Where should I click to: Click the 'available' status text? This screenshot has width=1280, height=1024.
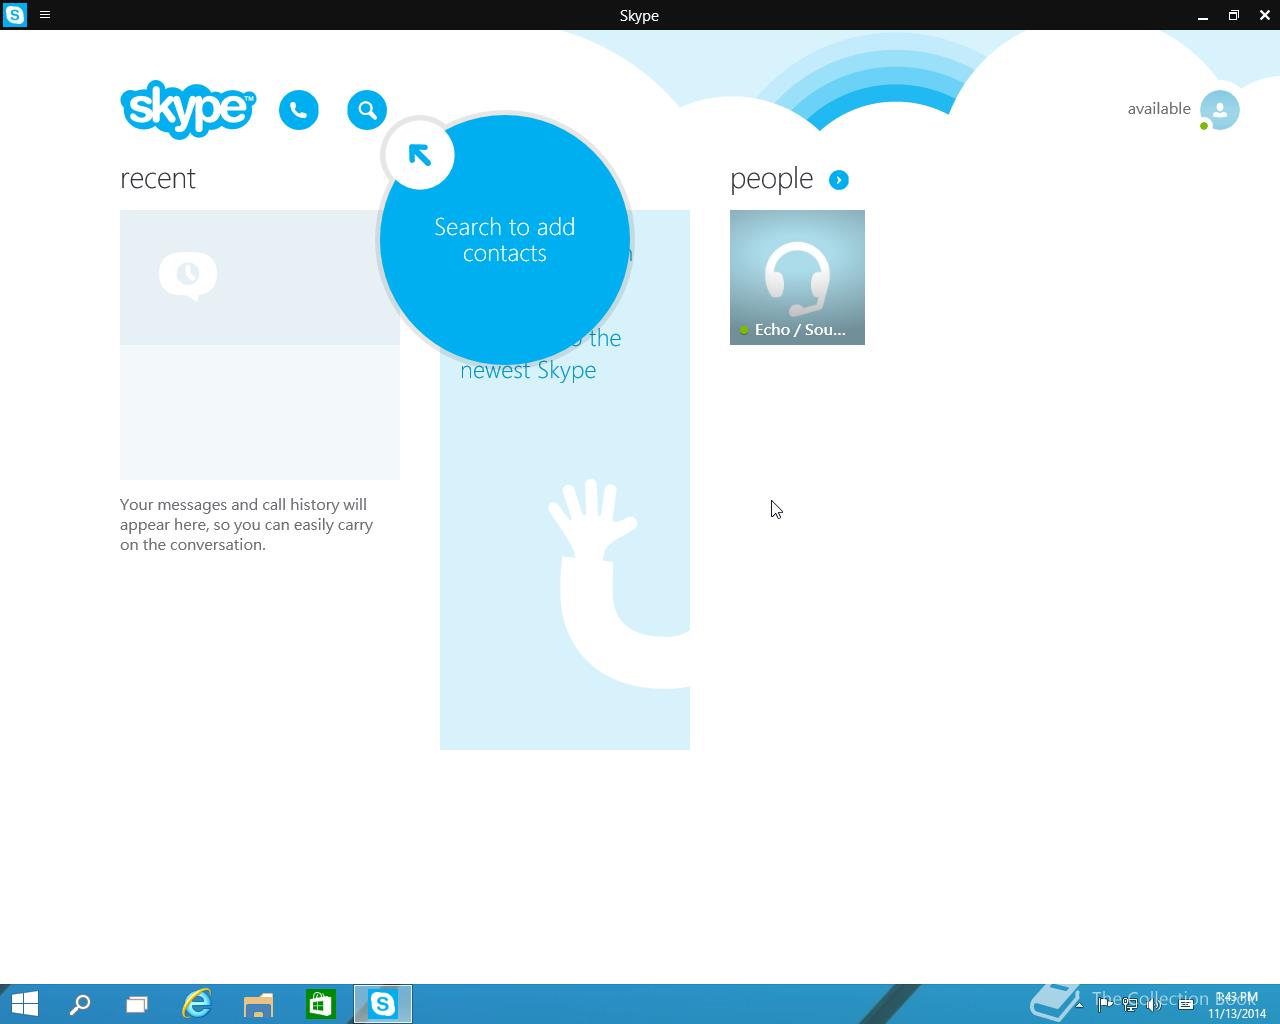click(x=1159, y=109)
